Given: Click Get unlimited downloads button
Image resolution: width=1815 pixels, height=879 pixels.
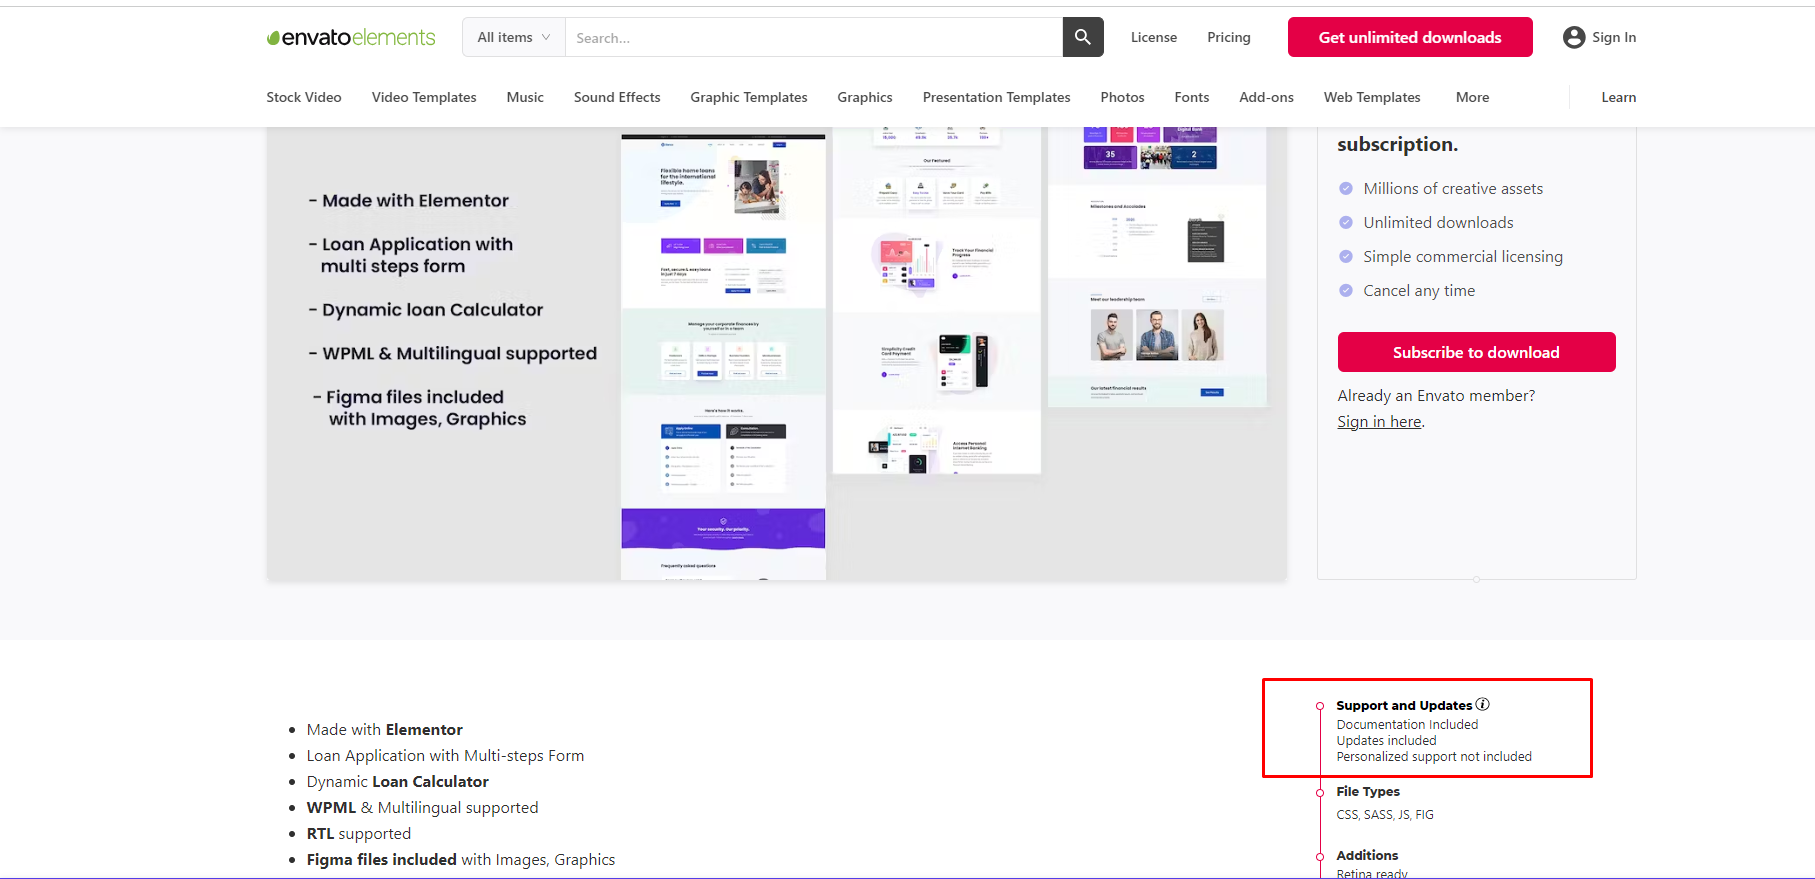Looking at the screenshot, I should click(1410, 37).
